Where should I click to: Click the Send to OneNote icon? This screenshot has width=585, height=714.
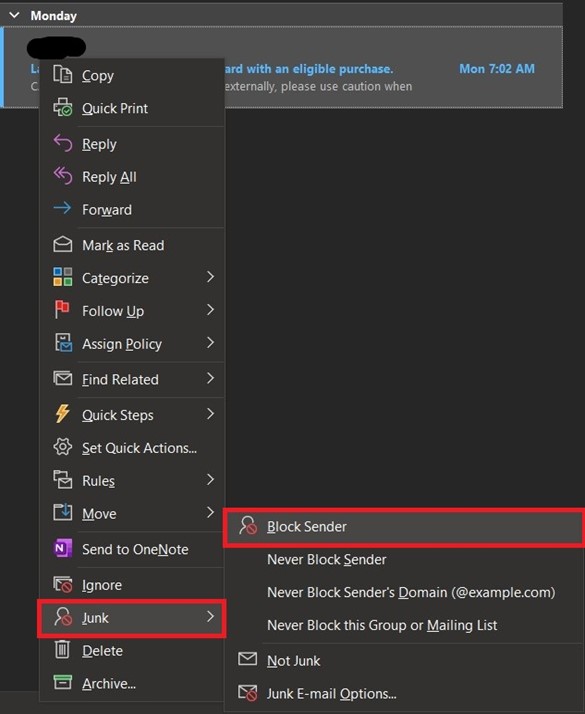(x=62, y=548)
